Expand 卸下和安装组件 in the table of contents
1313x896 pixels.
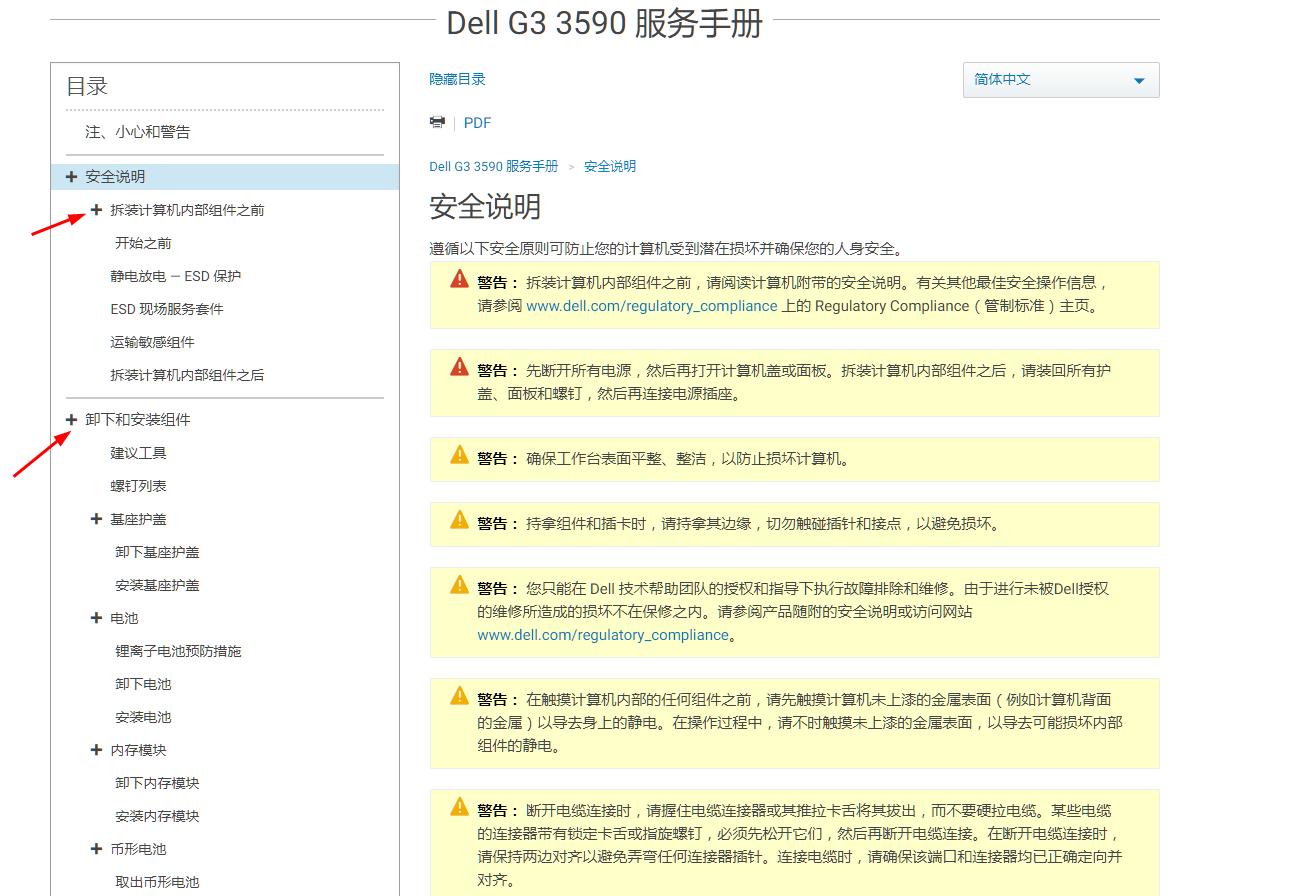tap(70, 418)
